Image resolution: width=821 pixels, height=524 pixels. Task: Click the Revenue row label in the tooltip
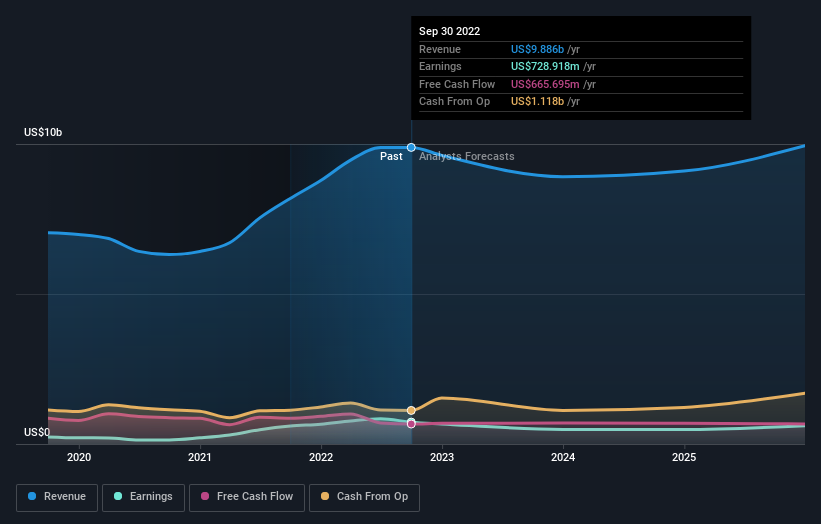click(x=440, y=49)
